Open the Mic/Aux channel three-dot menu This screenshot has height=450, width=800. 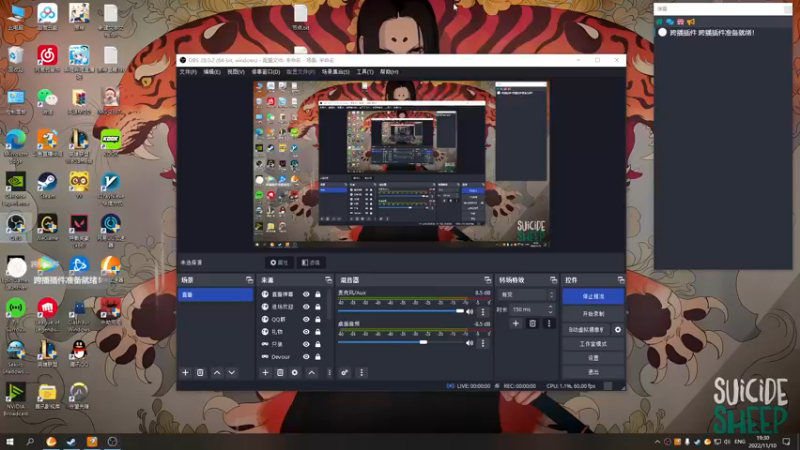point(483,311)
